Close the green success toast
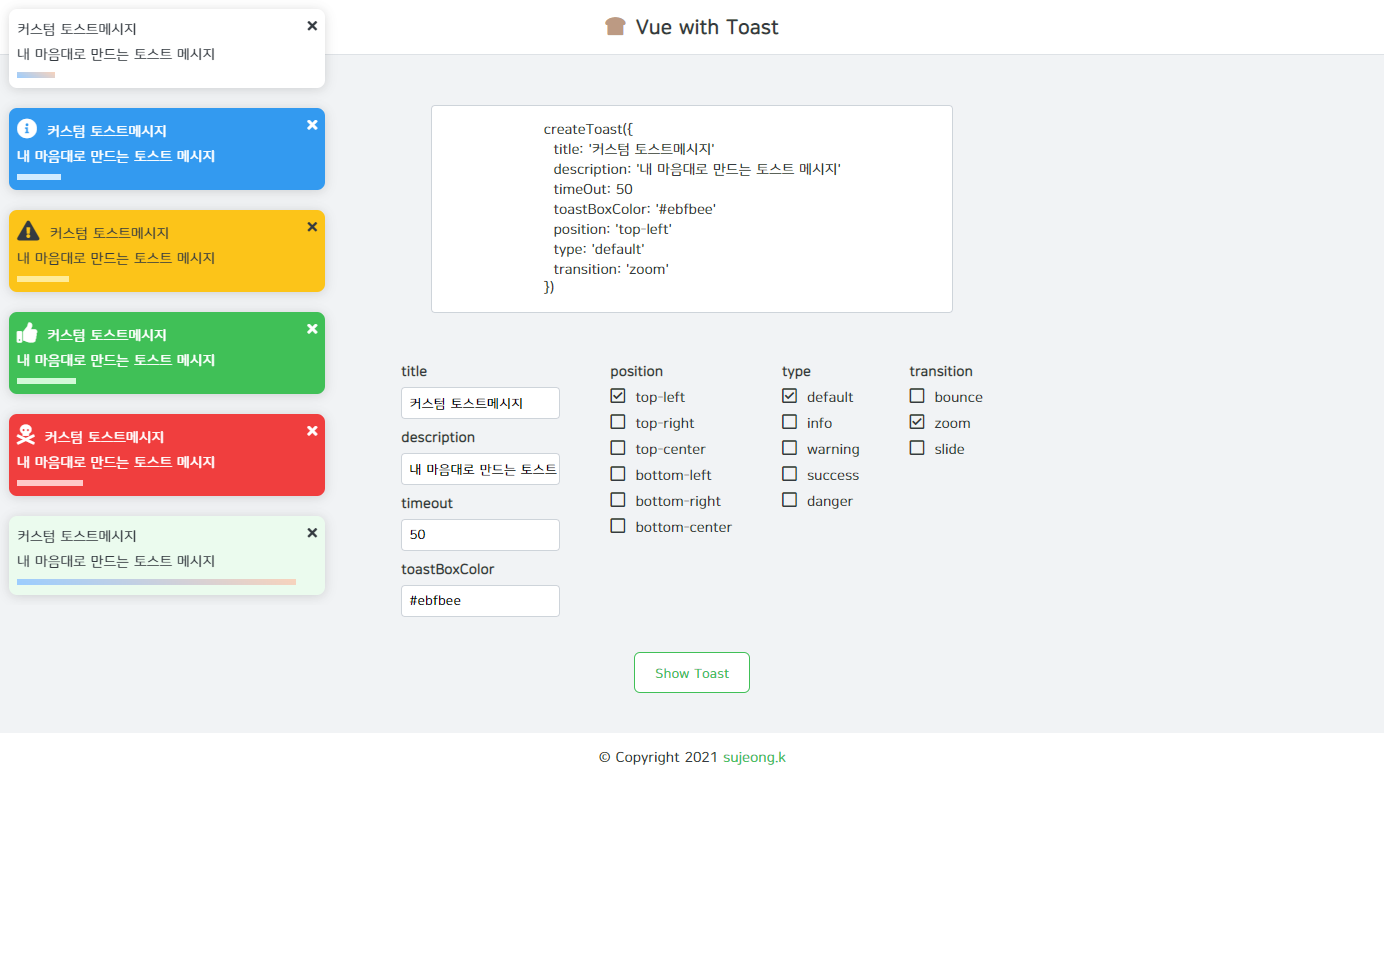Viewport: 1384px width, 957px height. click(312, 329)
